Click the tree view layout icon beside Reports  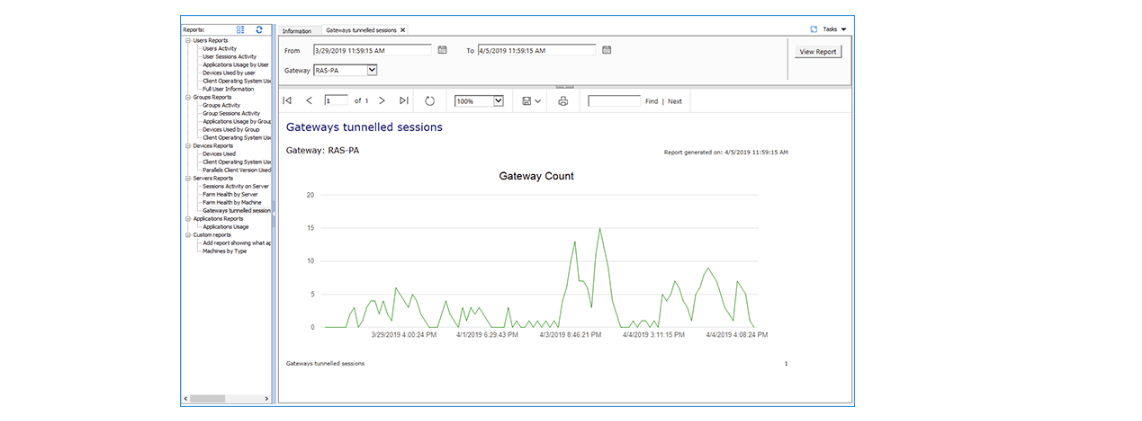tap(240, 30)
